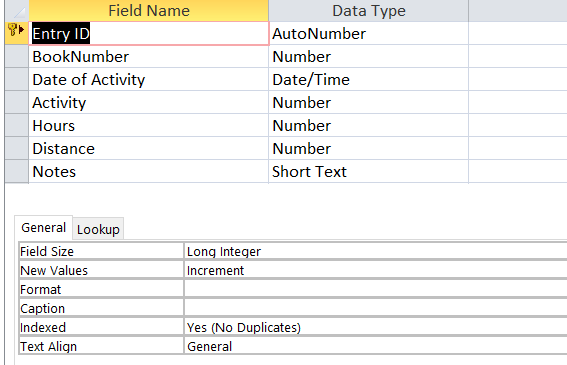This screenshot has height=365, width=567.
Task: Select the Distance row selector
Action: pyautogui.click(x=17, y=149)
